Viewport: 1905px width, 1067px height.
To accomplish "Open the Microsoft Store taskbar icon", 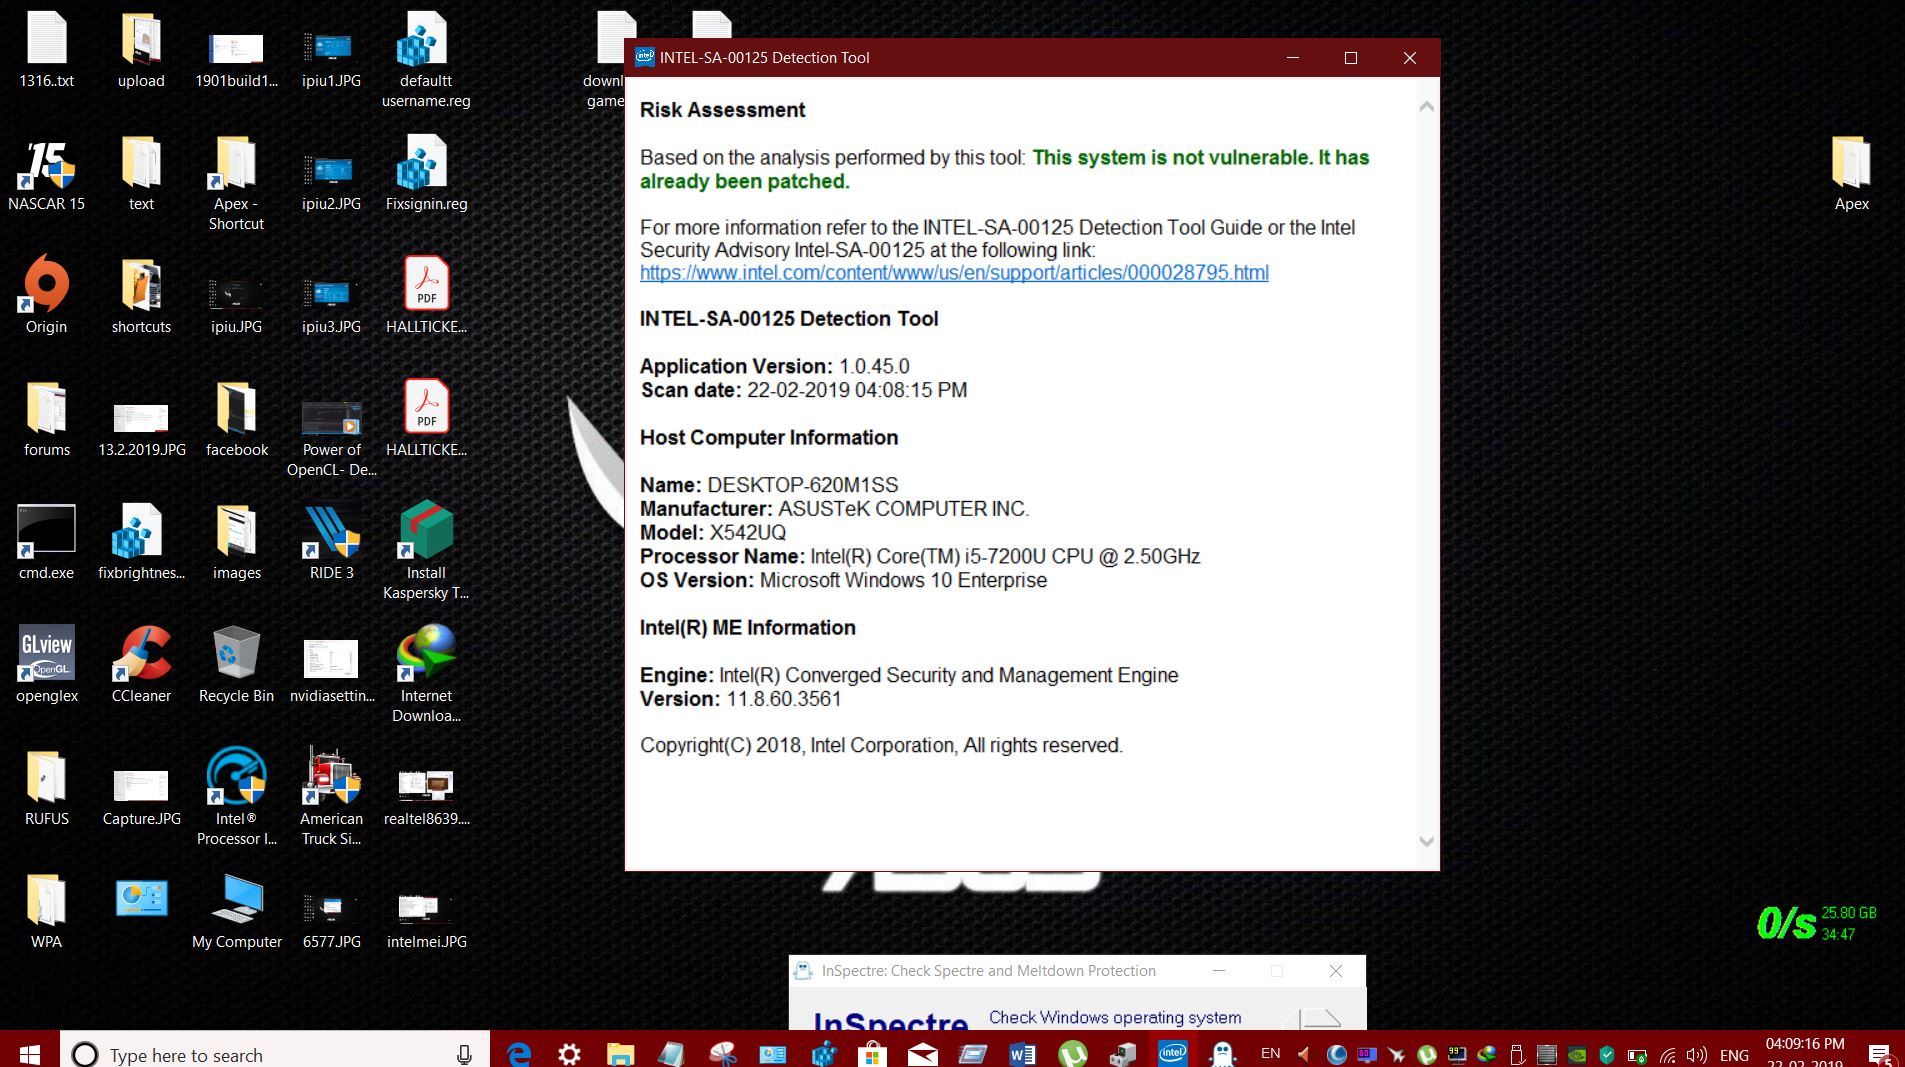I will point(872,1054).
